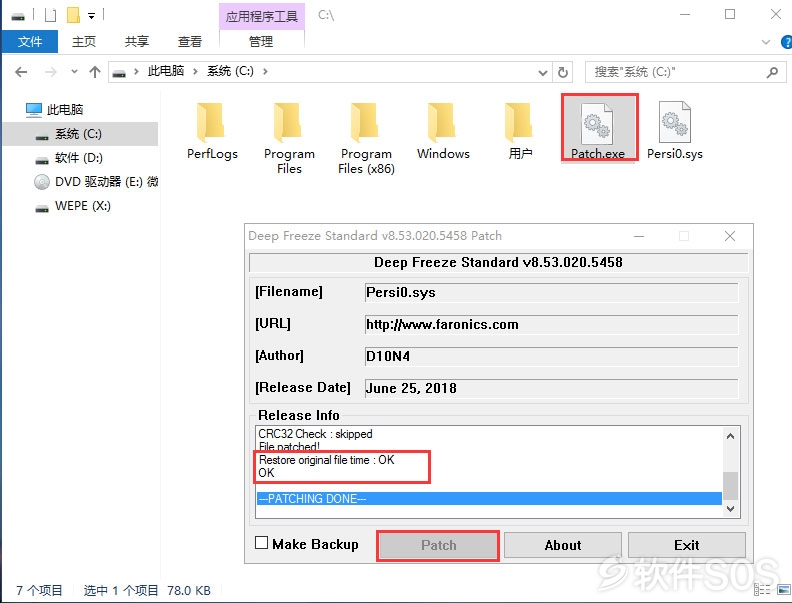
Task: Click the search magnifier icon
Action: (x=772, y=72)
